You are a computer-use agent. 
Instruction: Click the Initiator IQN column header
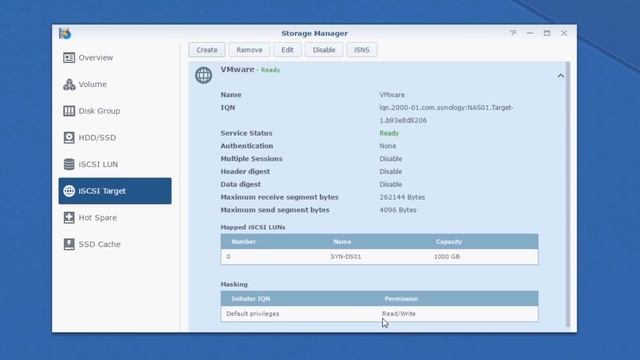pyautogui.click(x=251, y=299)
